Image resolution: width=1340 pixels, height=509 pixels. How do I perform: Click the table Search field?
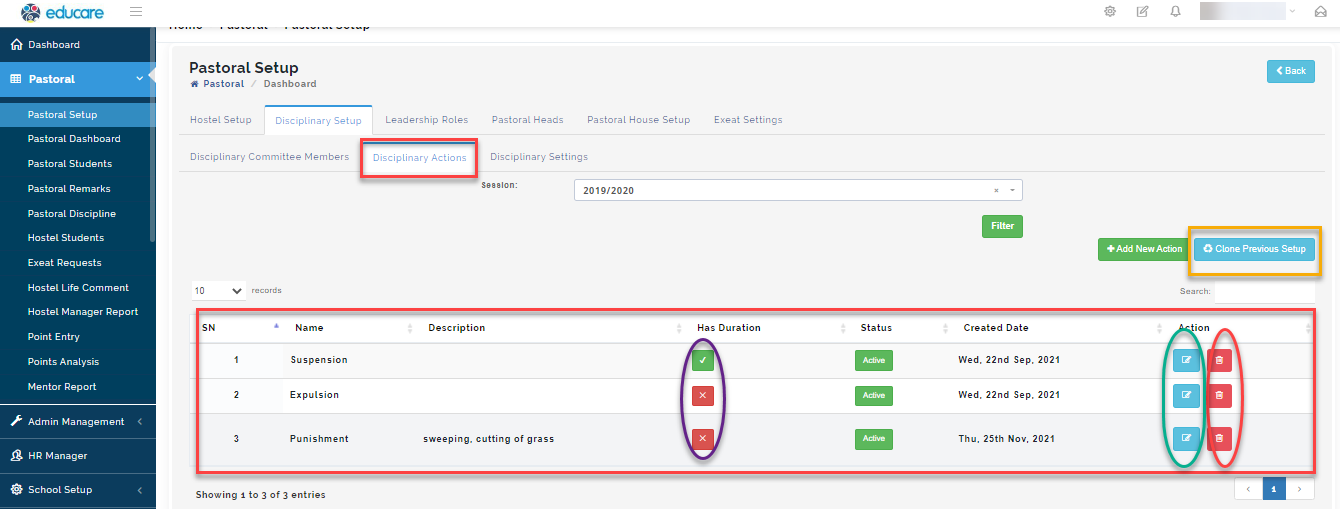(1264, 292)
